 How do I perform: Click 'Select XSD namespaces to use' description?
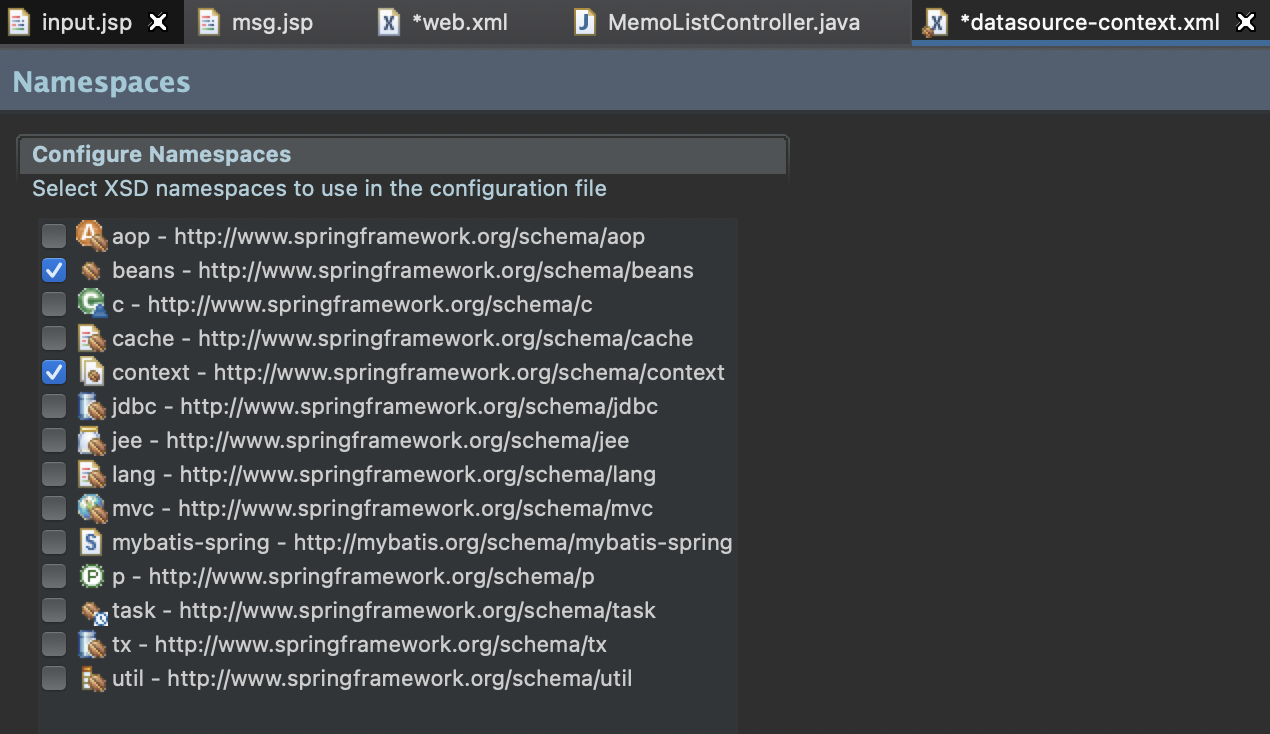click(319, 188)
